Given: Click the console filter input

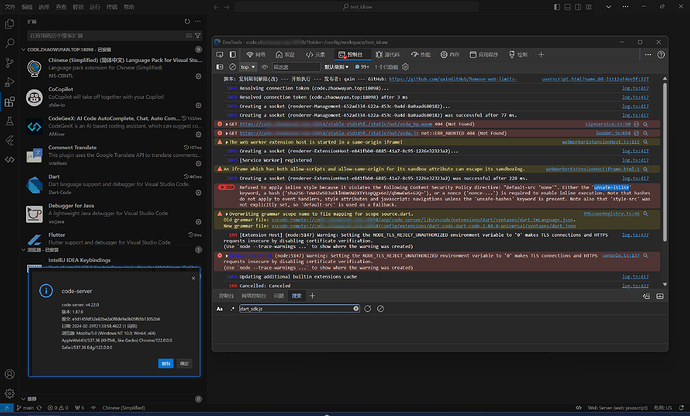Looking at the screenshot, I should (x=296, y=67).
